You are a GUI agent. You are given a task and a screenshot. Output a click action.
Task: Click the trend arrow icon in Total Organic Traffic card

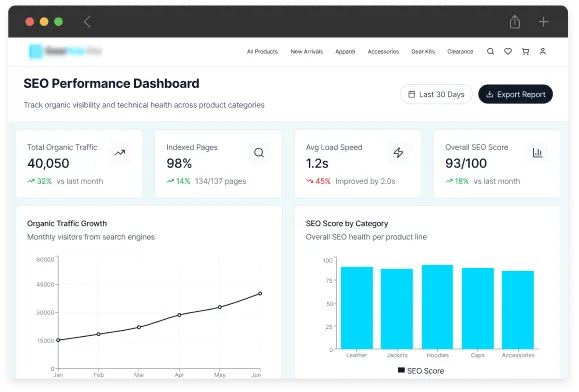click(x=120, y=152)
